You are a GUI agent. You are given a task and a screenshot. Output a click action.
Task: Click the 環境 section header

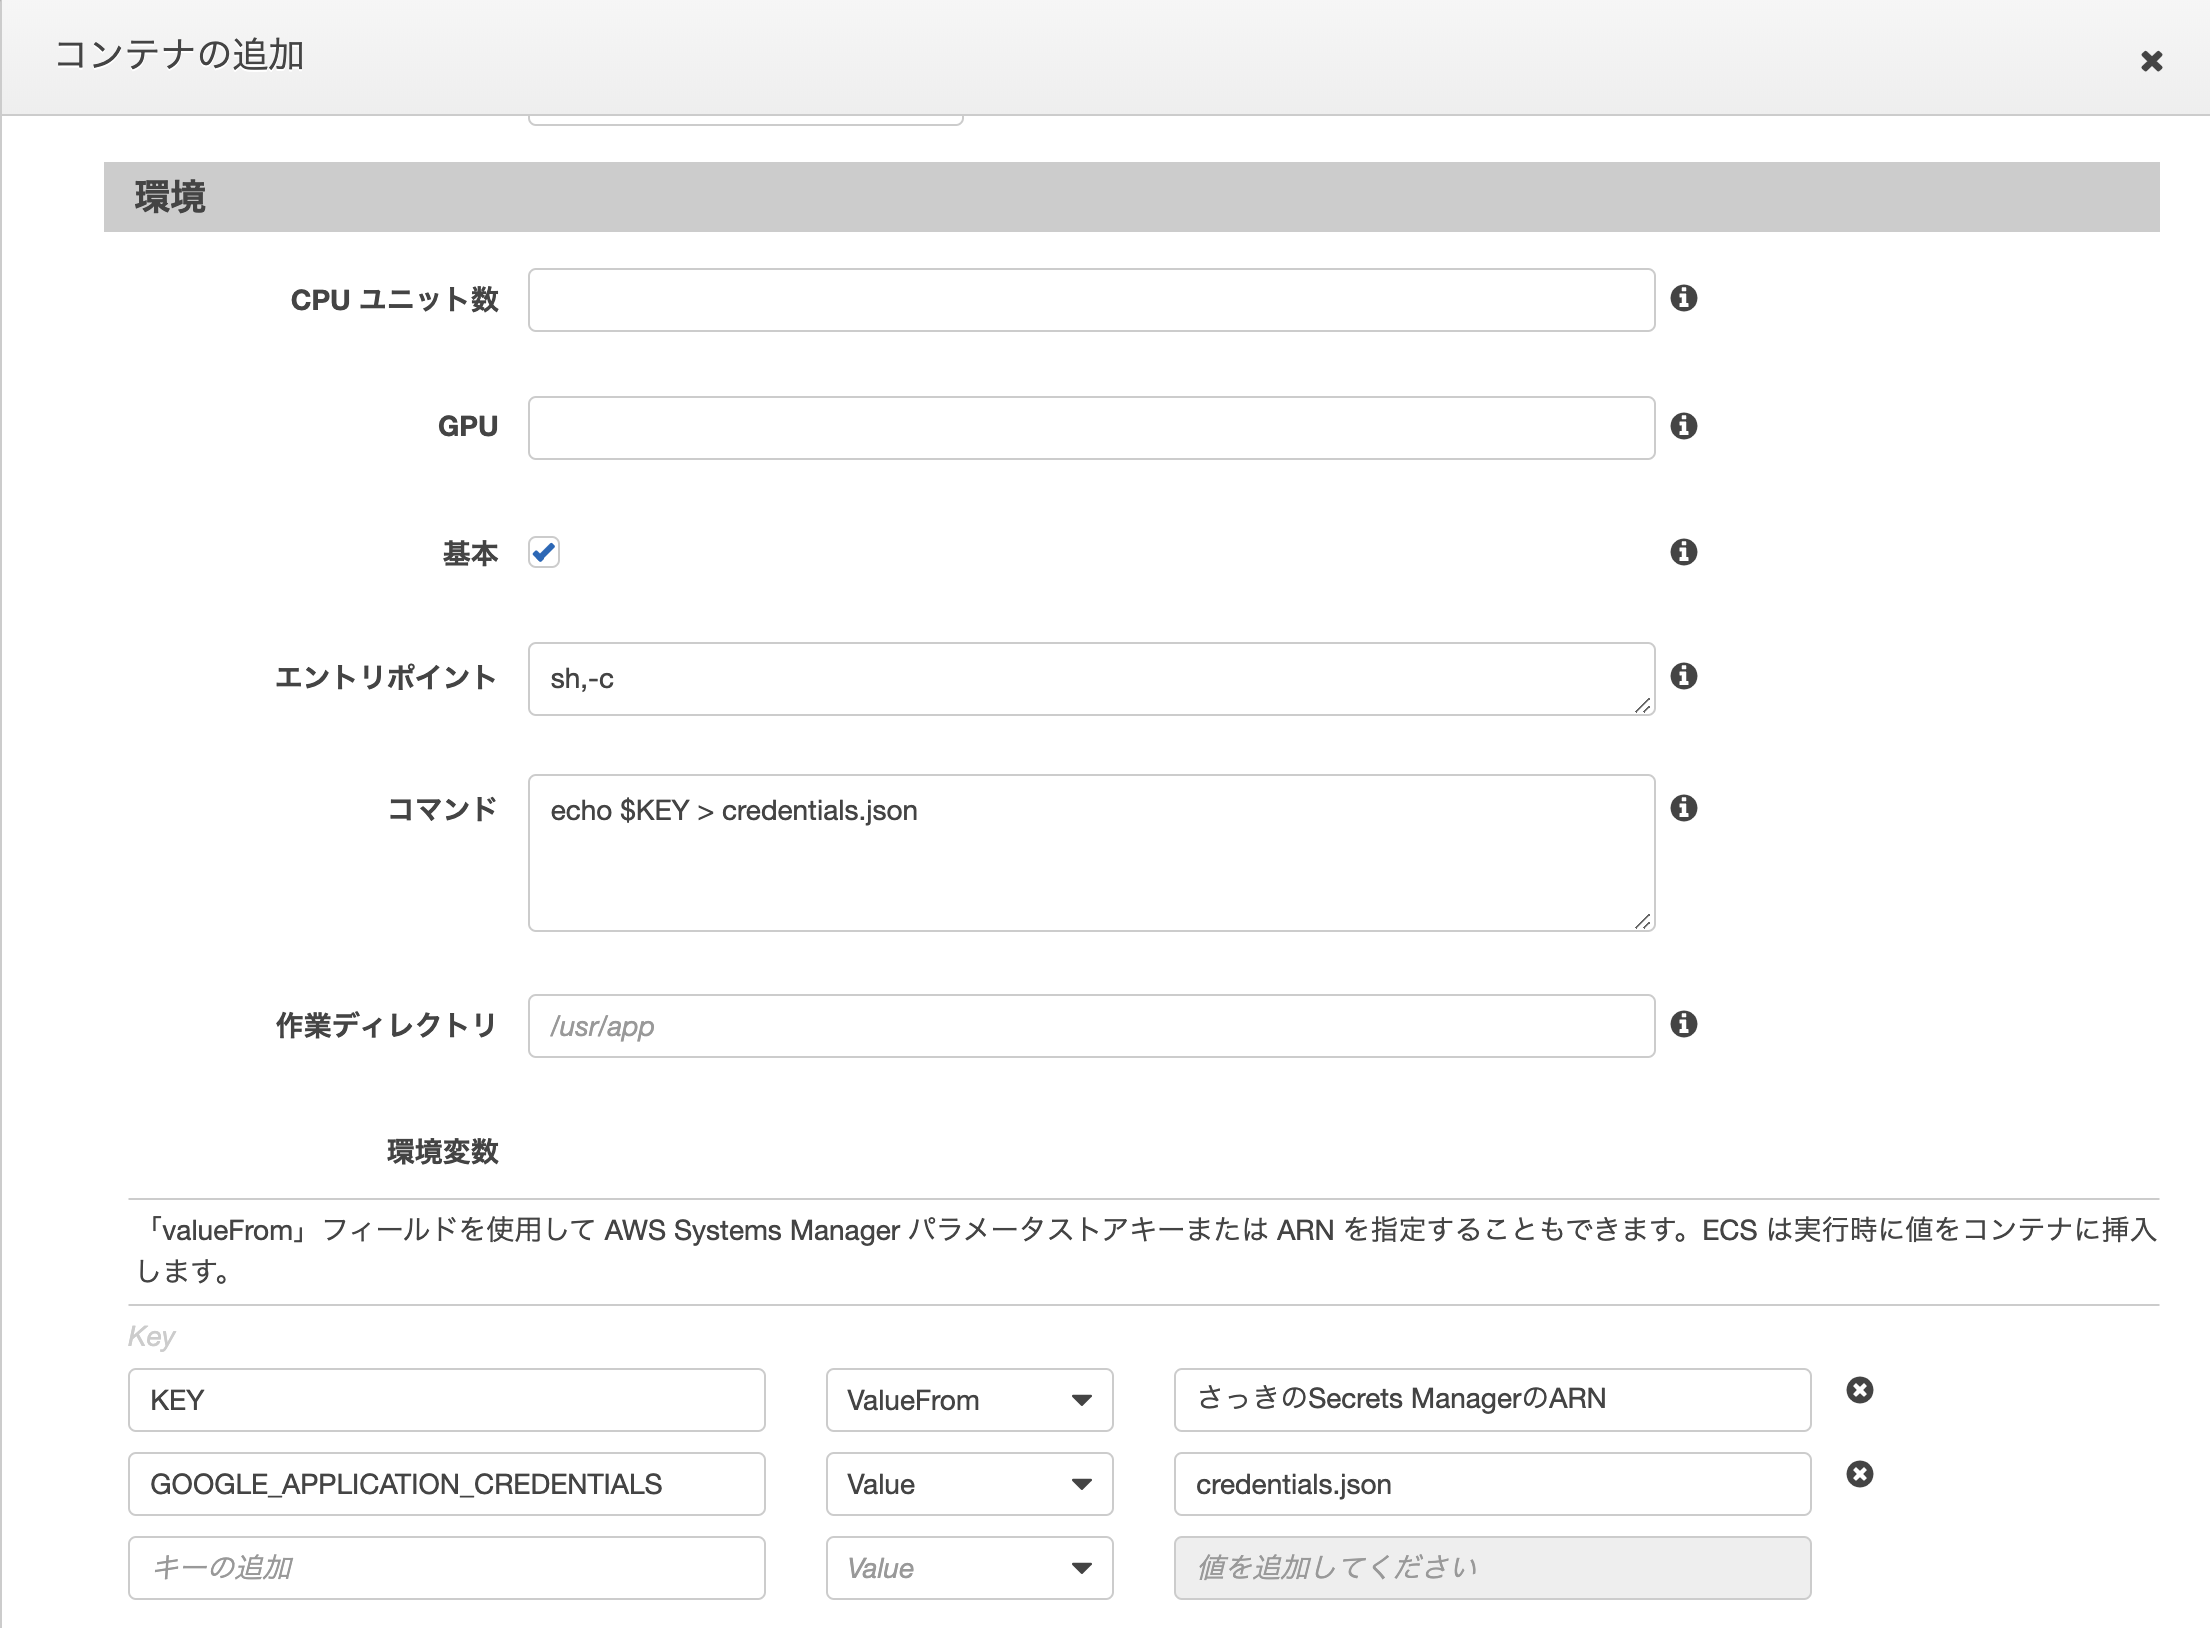[x=1132, y=197]
